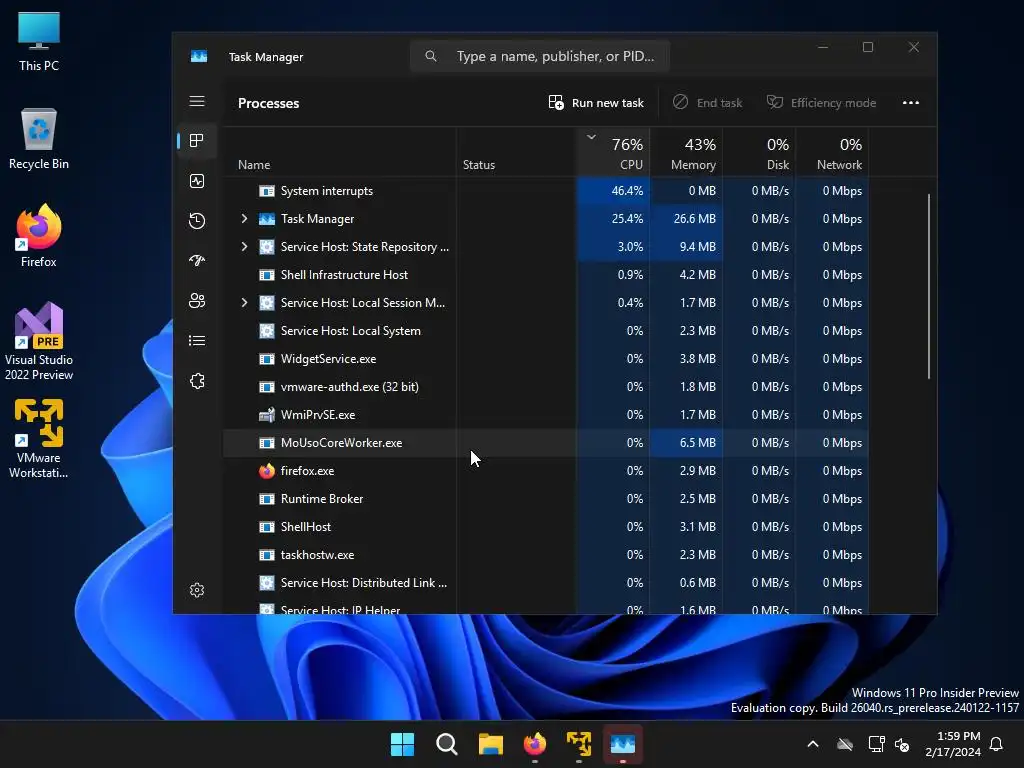Viewport: 1024px width, 768px height.
Task: Expand the Task Manager process group
Action: 244,219
